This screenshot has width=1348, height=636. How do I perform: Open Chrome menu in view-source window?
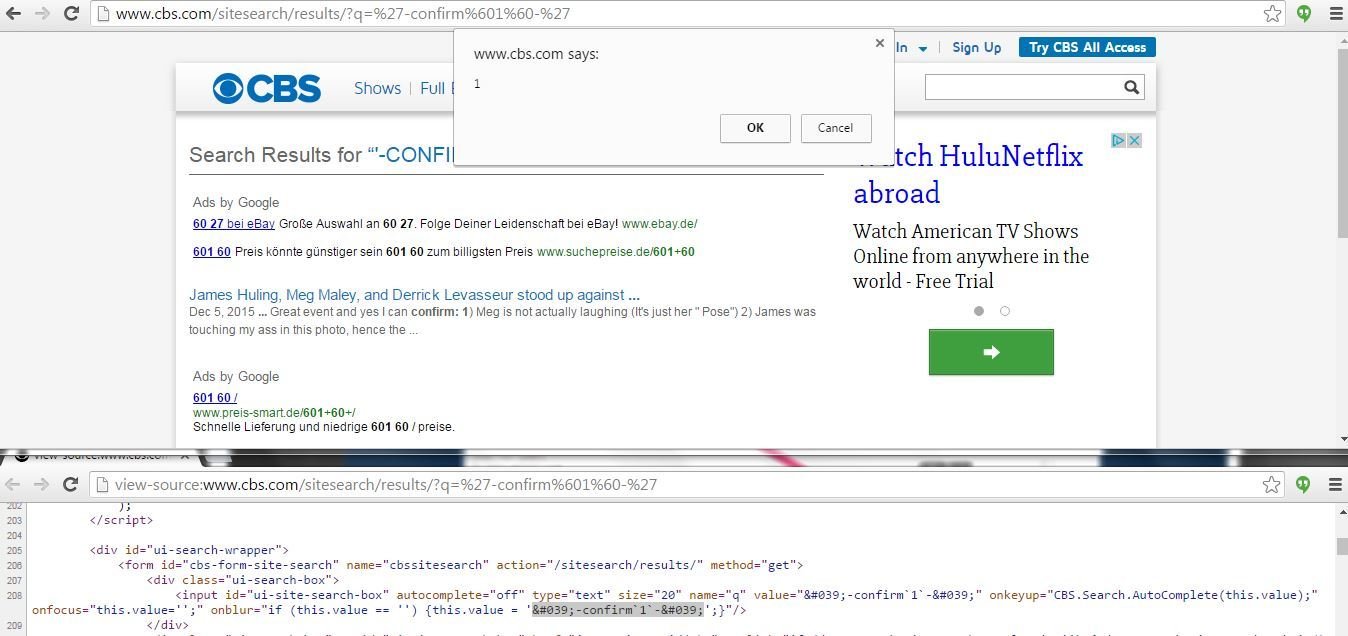point(1335,484)
